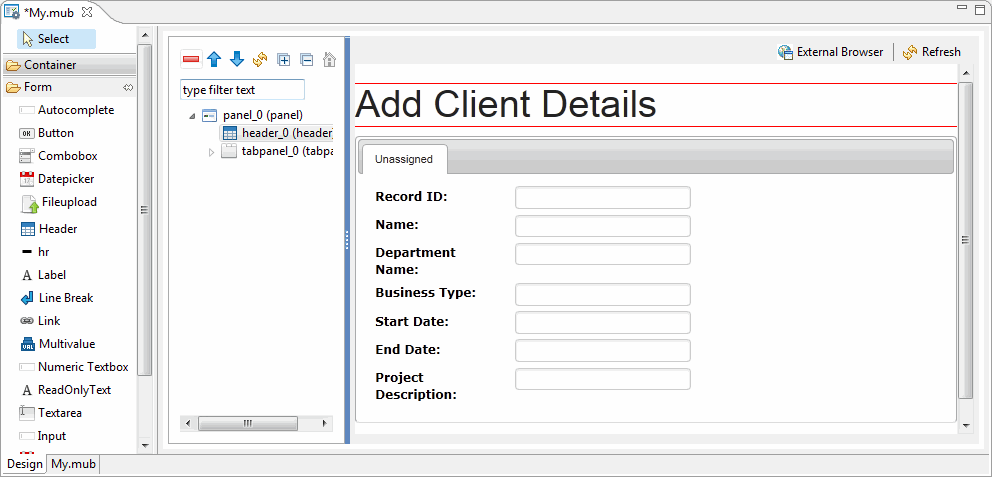Move element down with the blue down arrow
Image resolution: width=992 pixels, height=477 pixels.
[x=237, y=59]
